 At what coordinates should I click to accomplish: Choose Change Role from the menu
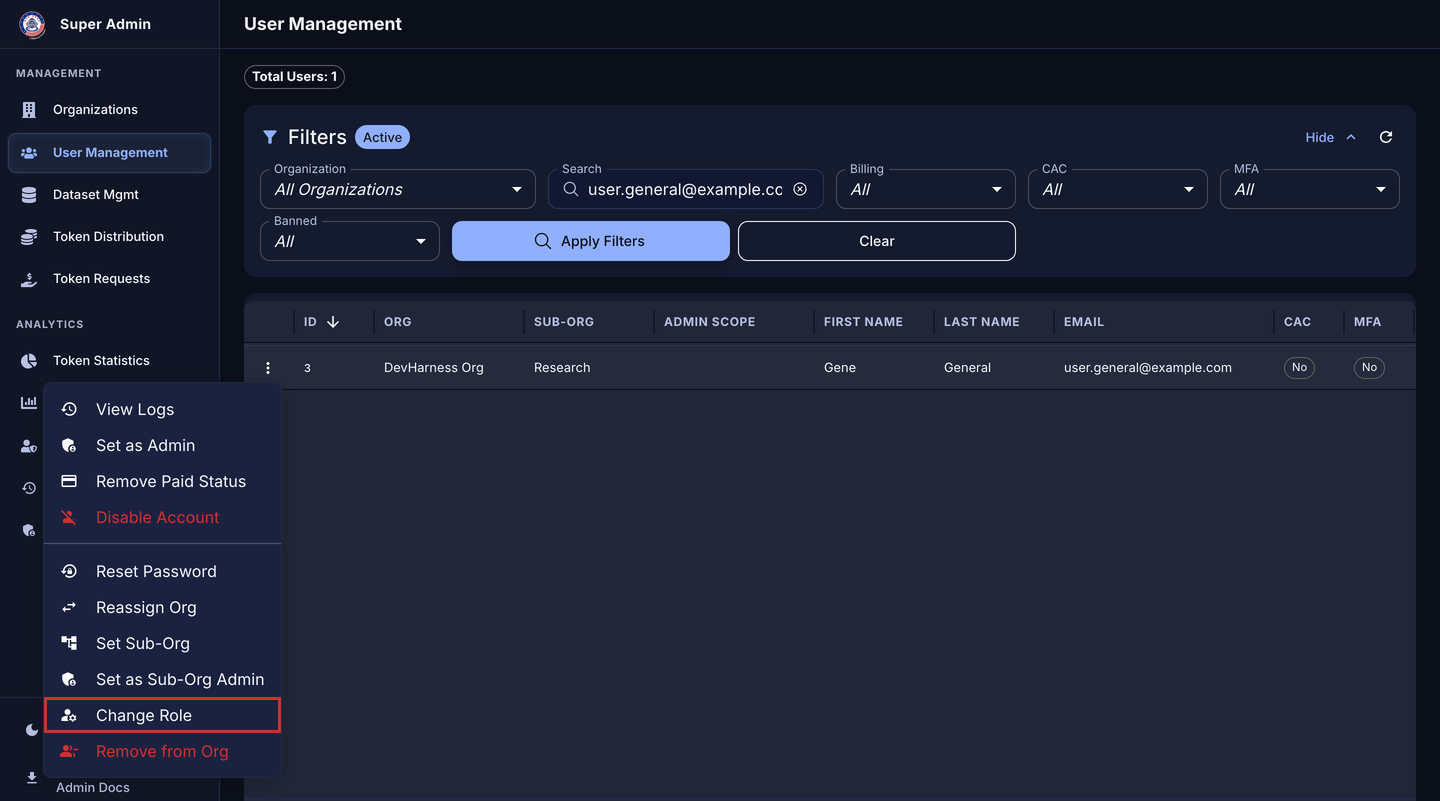pos(162,715)
